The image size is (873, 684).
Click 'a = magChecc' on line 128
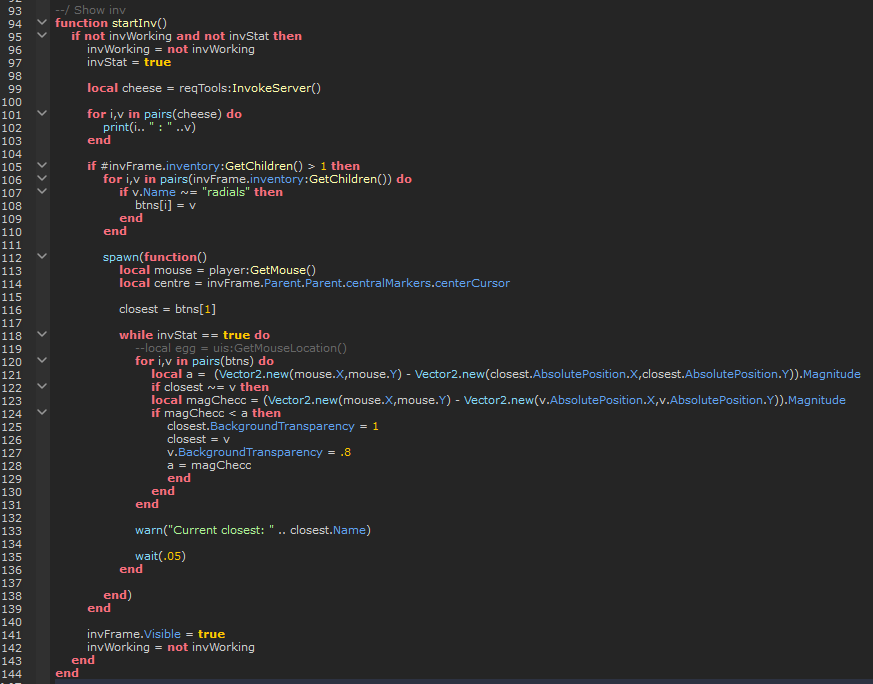click(x=209, y=465)
